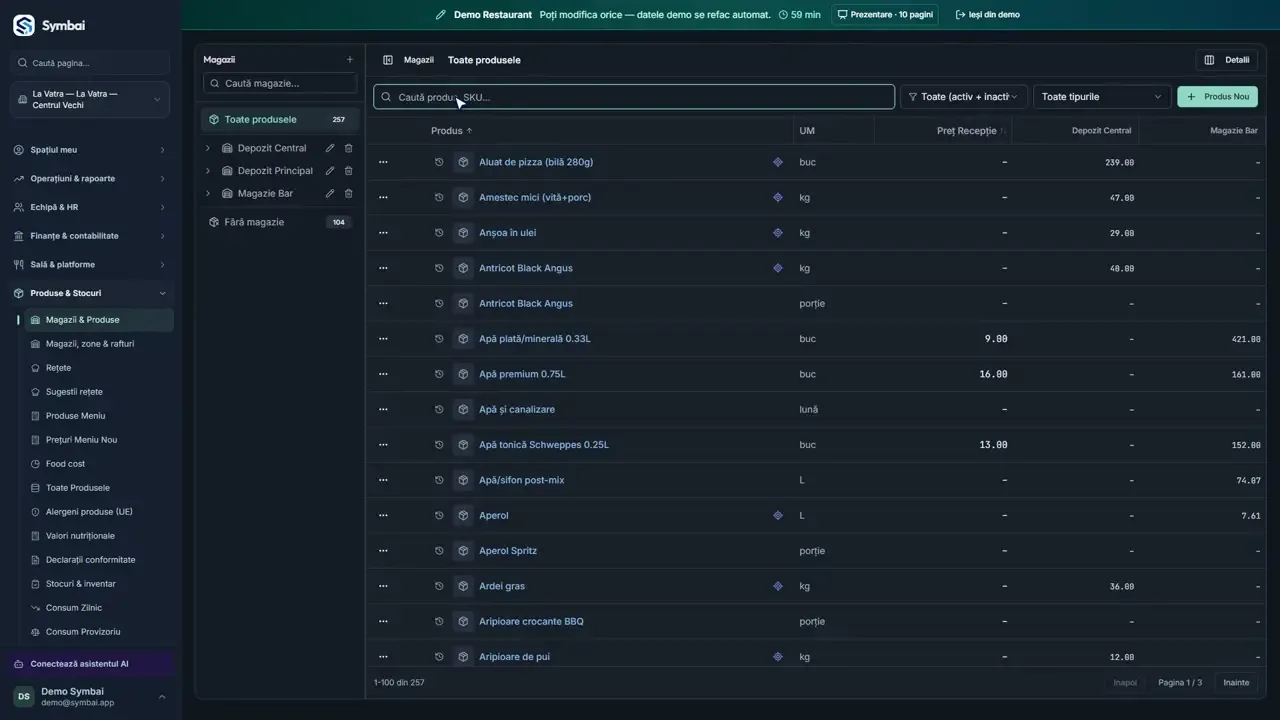Select Alergeni produse (UE) in sidebar
Viewport: 1280px width, 720px height.
pyautogui.click(x=89, y=512)
